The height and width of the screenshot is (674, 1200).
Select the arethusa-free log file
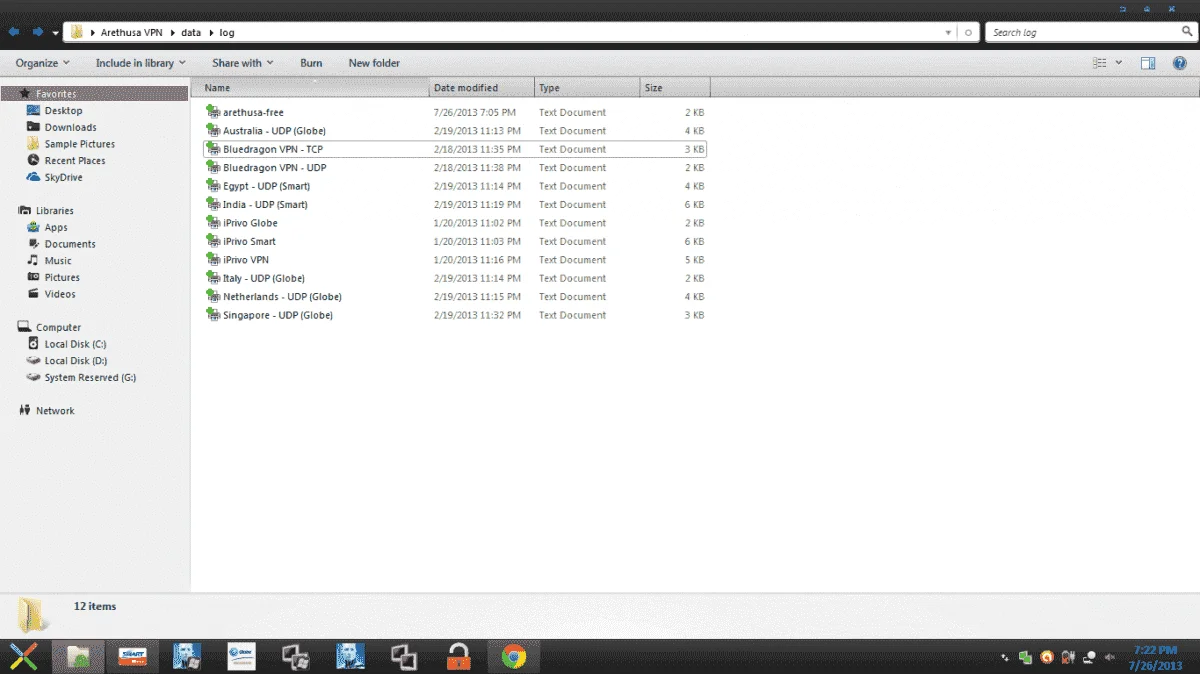pyautogui.click(x=253, y=113)
